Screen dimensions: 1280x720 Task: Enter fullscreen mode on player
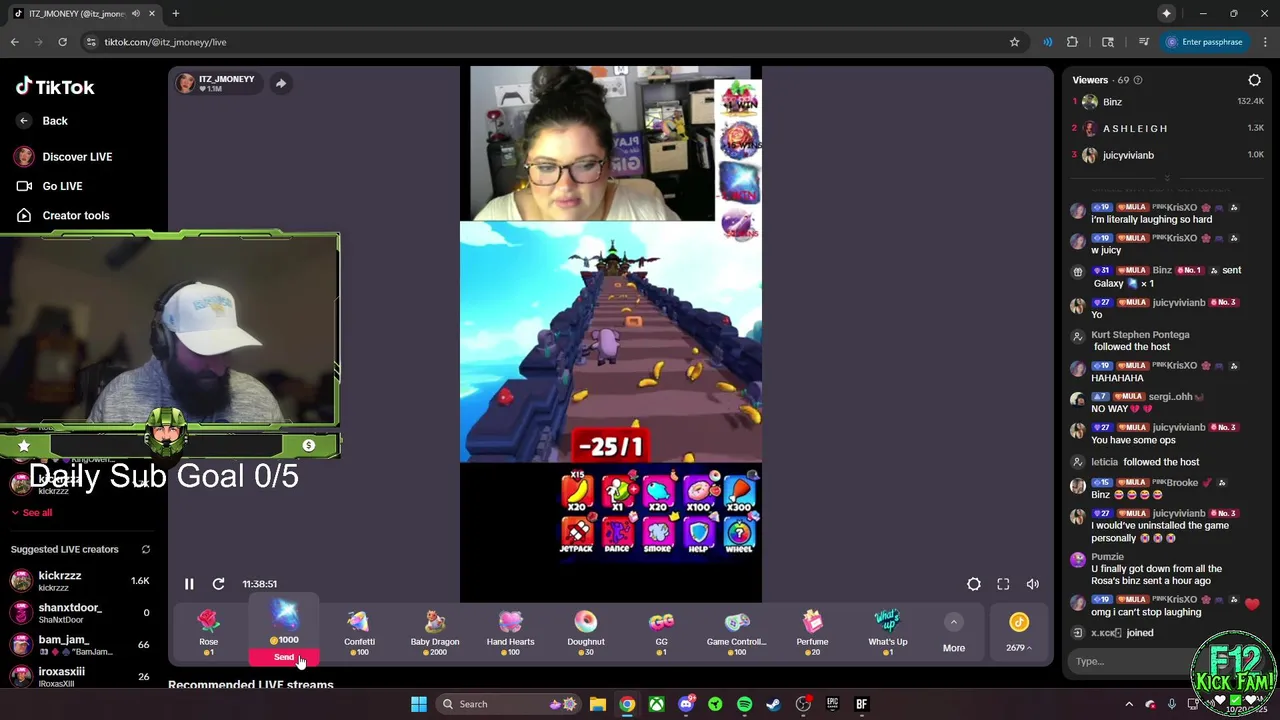tap(1003, 584)
